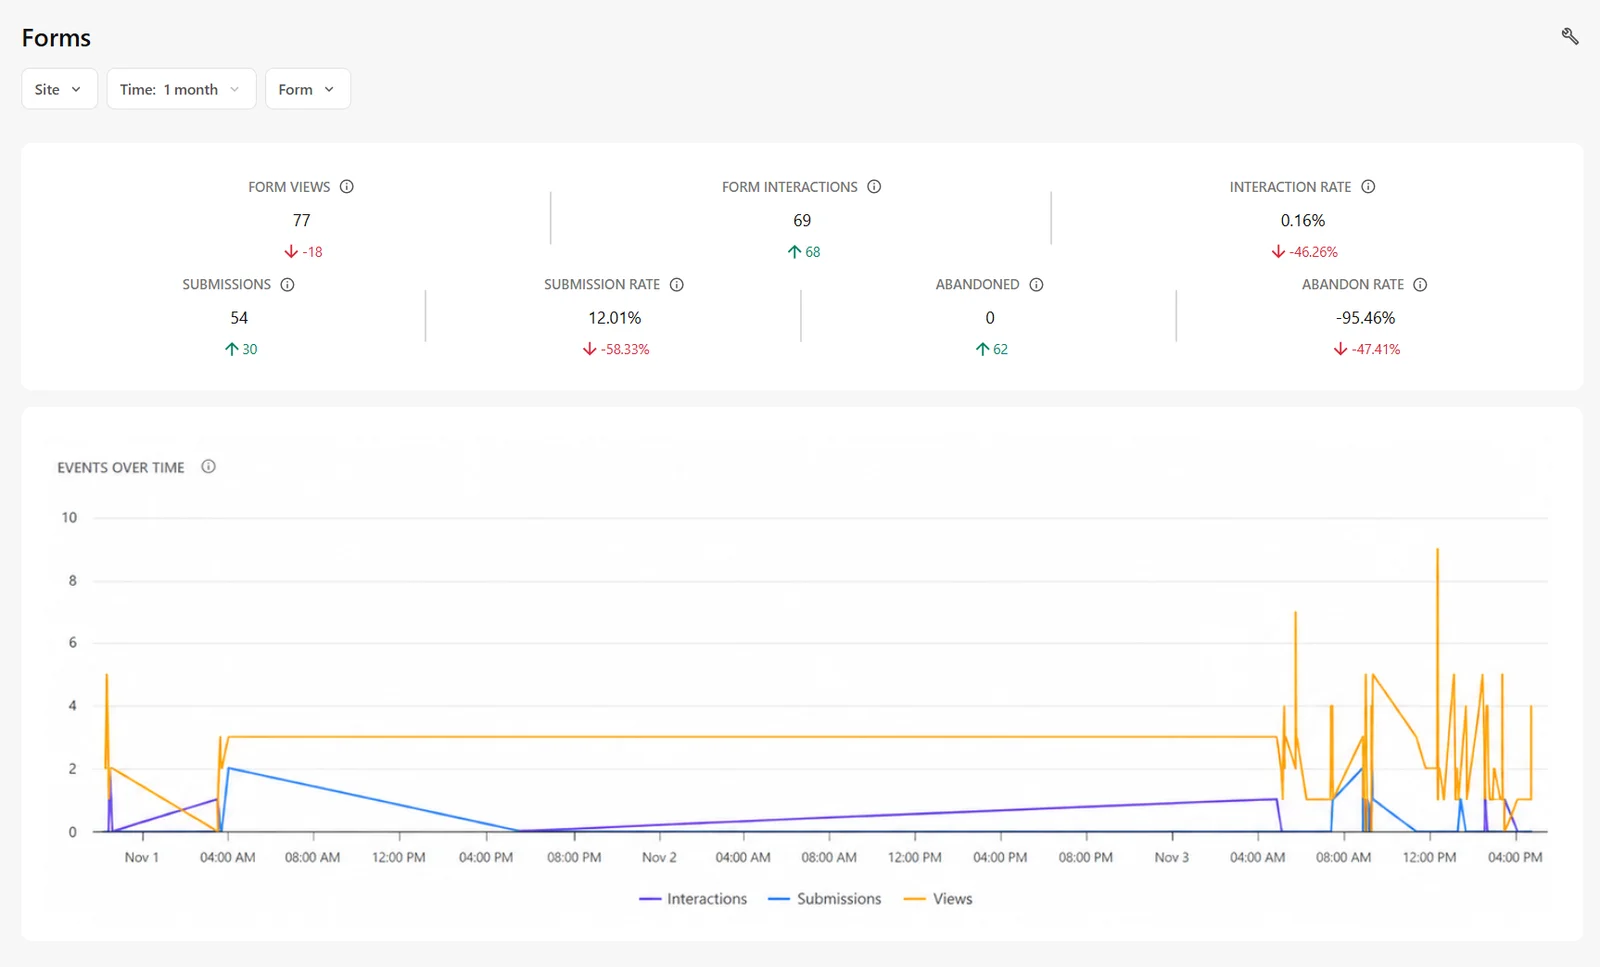Click the 62 increase under Abandoned
This screenshot has width=1600, height=967.
pyautogui.click(x=991, y=349)
